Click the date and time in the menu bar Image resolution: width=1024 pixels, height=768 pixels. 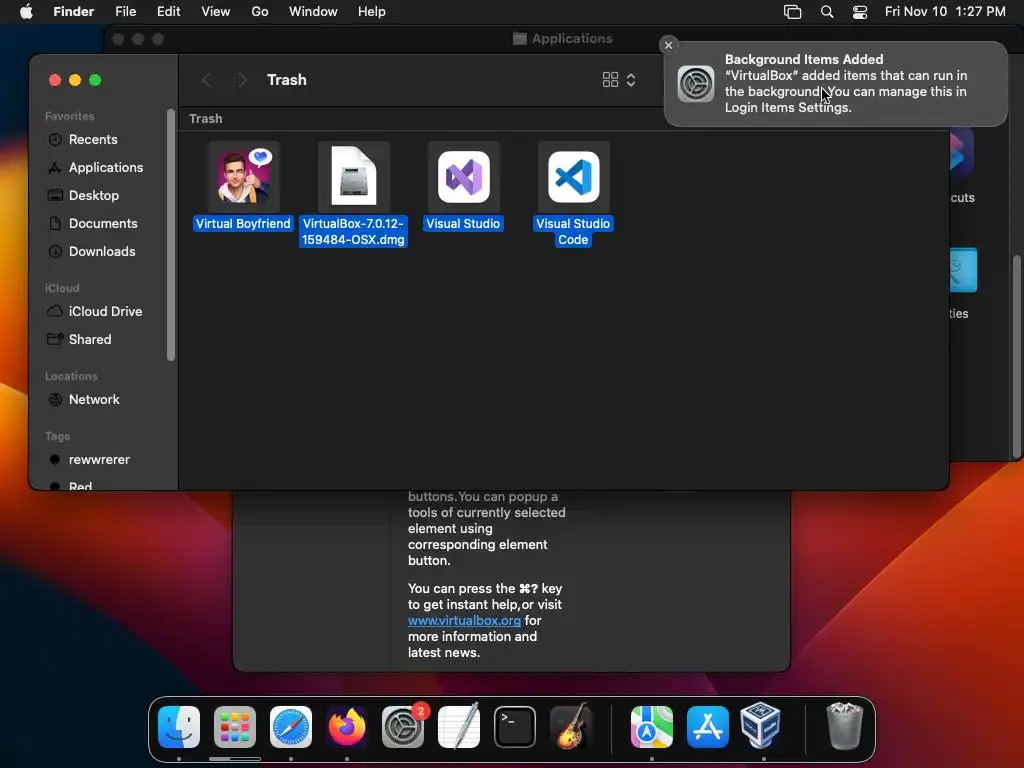coord(945,12)
